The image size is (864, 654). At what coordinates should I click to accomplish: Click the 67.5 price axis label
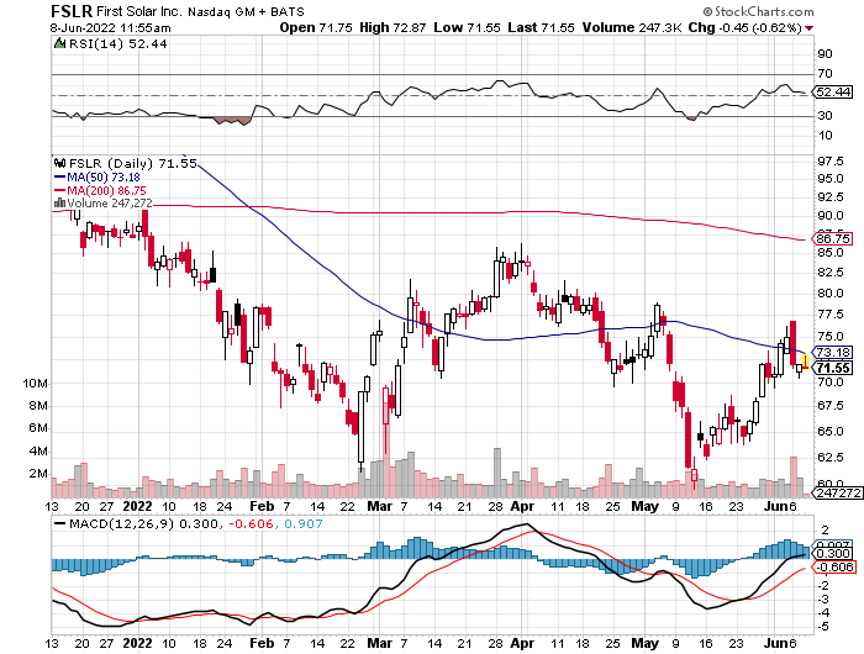pos(830,406)
